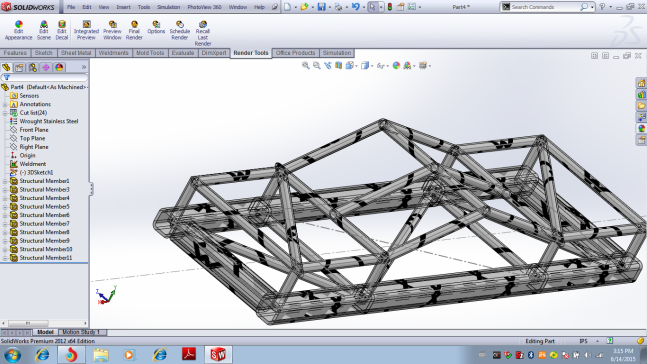Click the Zoom to Fit magnifier icon
This screenshot has height=364, width=647.
coord(306,65)
